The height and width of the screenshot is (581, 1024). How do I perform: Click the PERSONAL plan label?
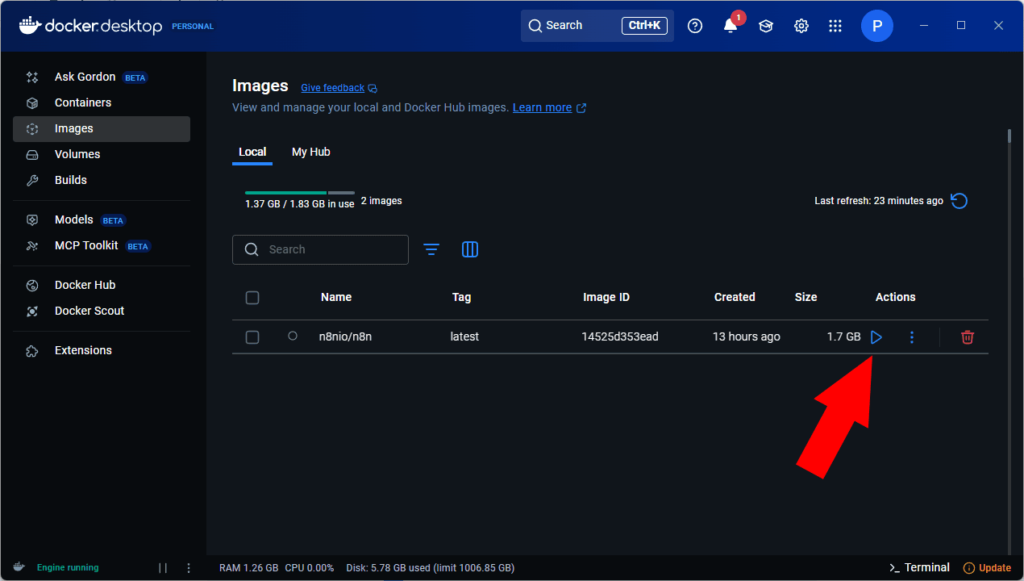tap(193, 26)
